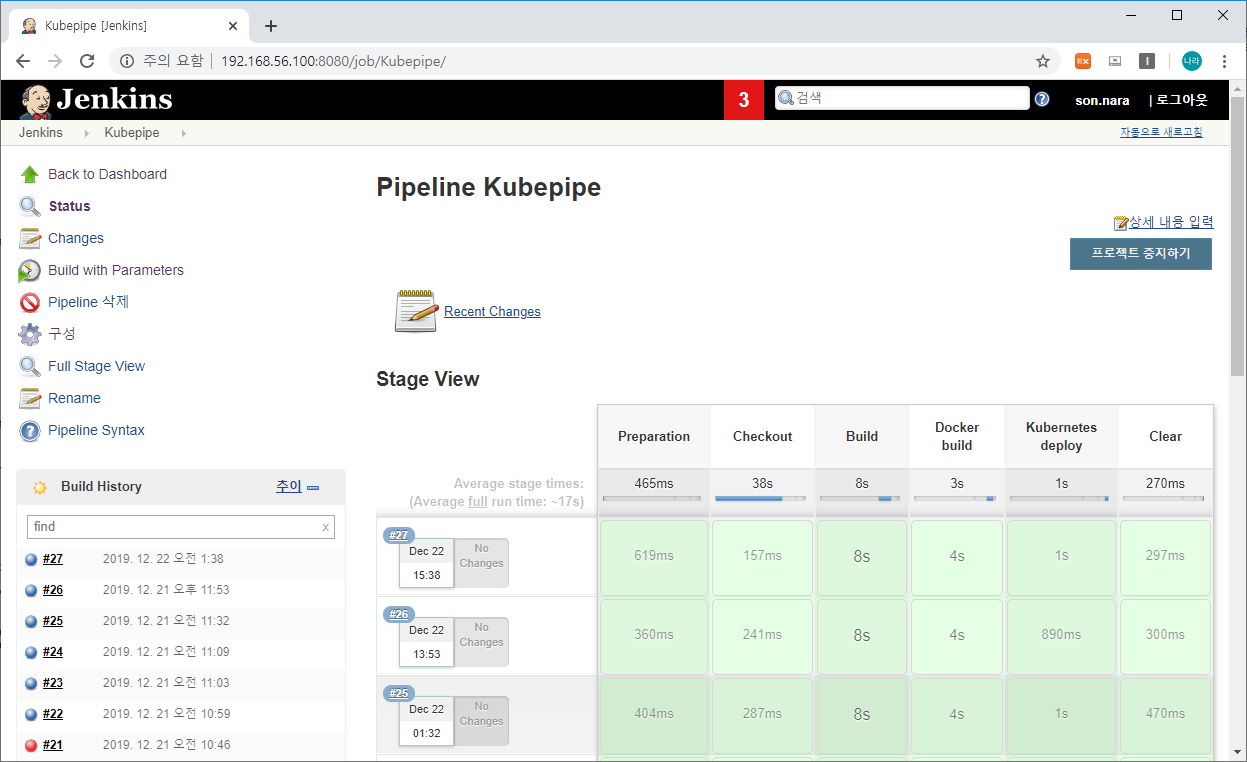Click the 470ms Clear cell
The height and width of the screenshot is (762, 1247).
coord(1165,714)
